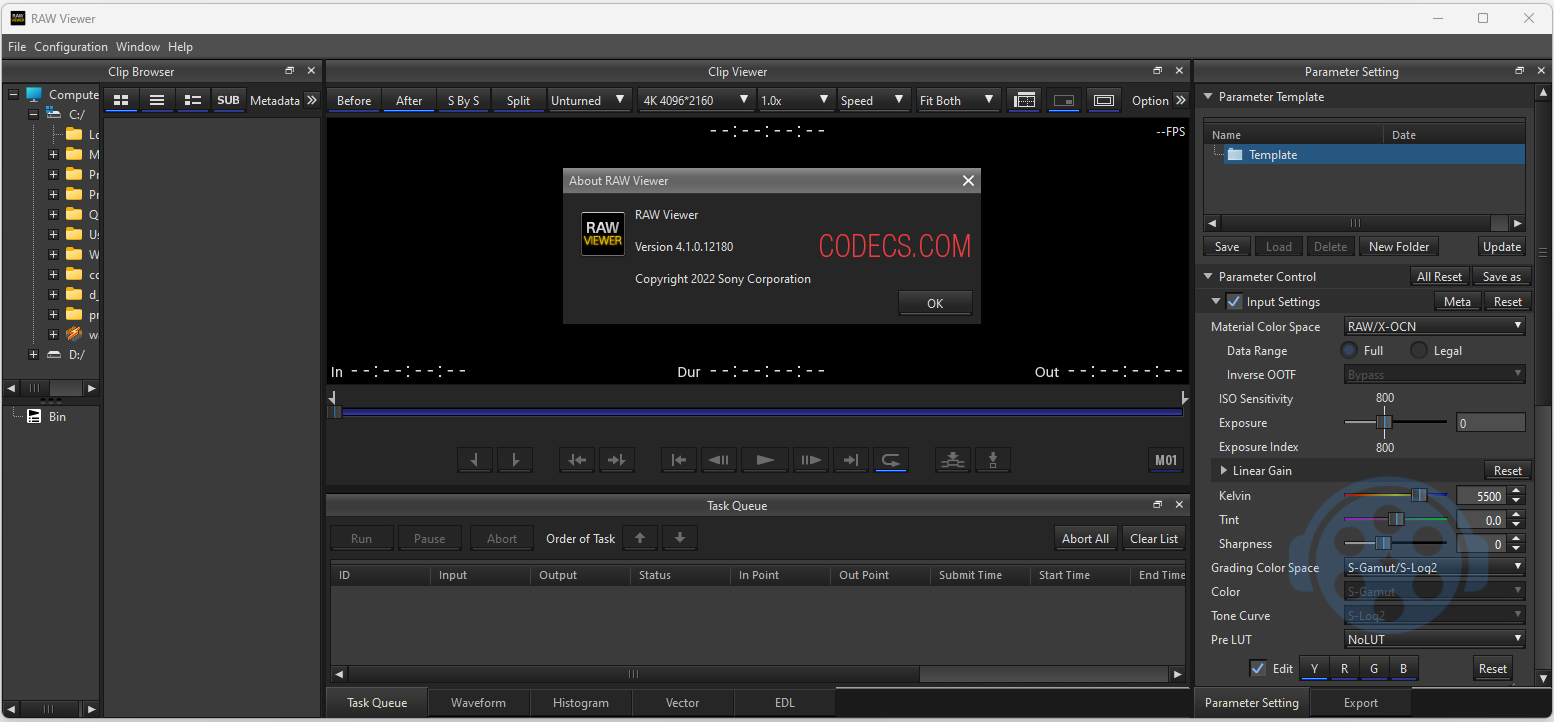
Task: Click the full-frame display icon in viewer toolbar
Action: click(x=1104, y=100)
